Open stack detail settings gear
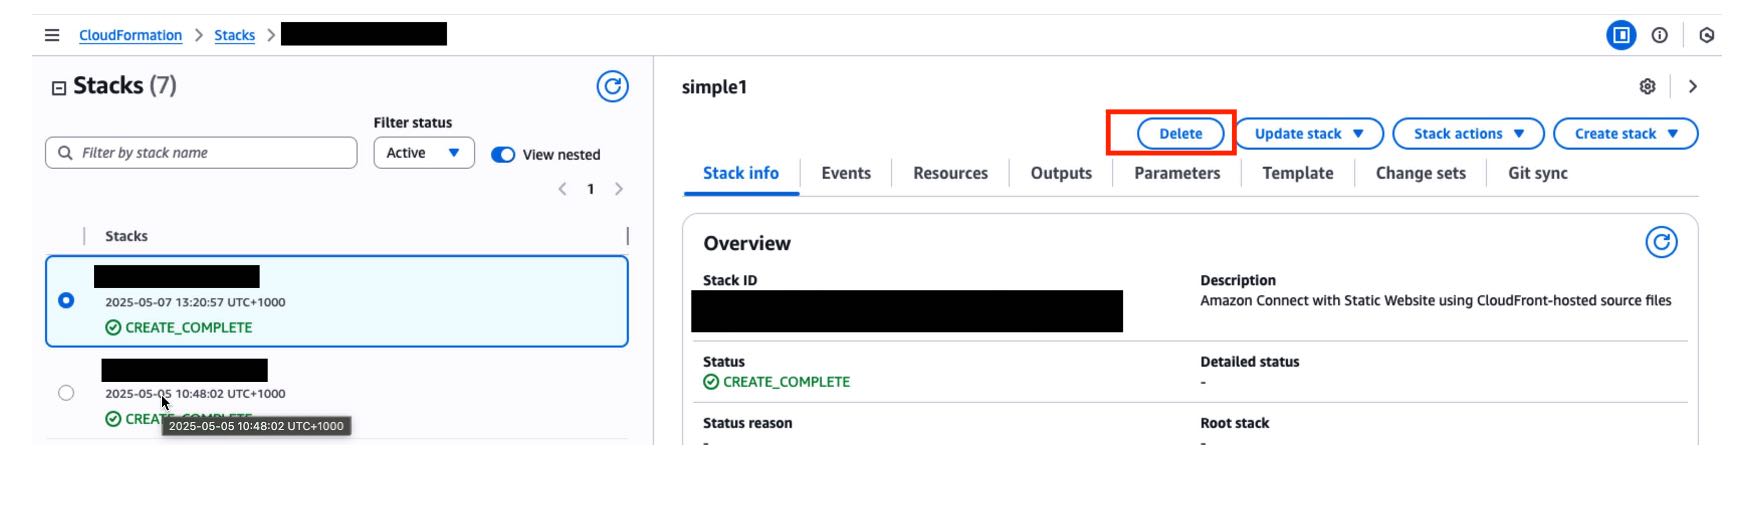 pyautogui.click(x=1647, y=87)
